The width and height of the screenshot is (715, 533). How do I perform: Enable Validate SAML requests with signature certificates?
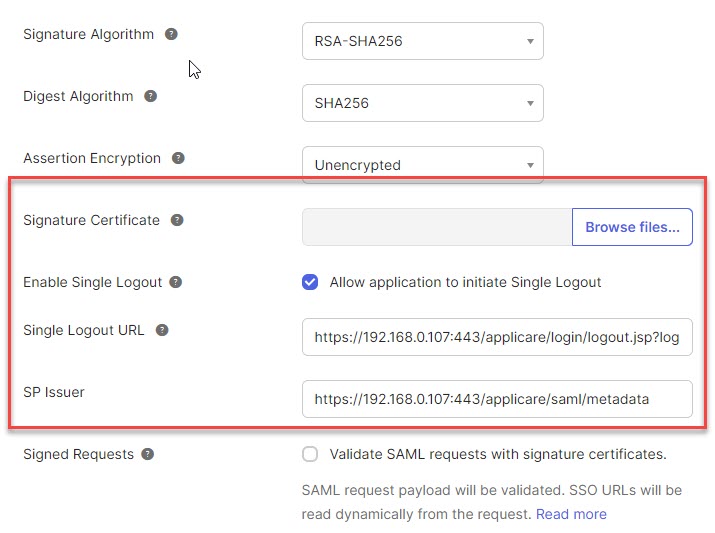point(310,454)
